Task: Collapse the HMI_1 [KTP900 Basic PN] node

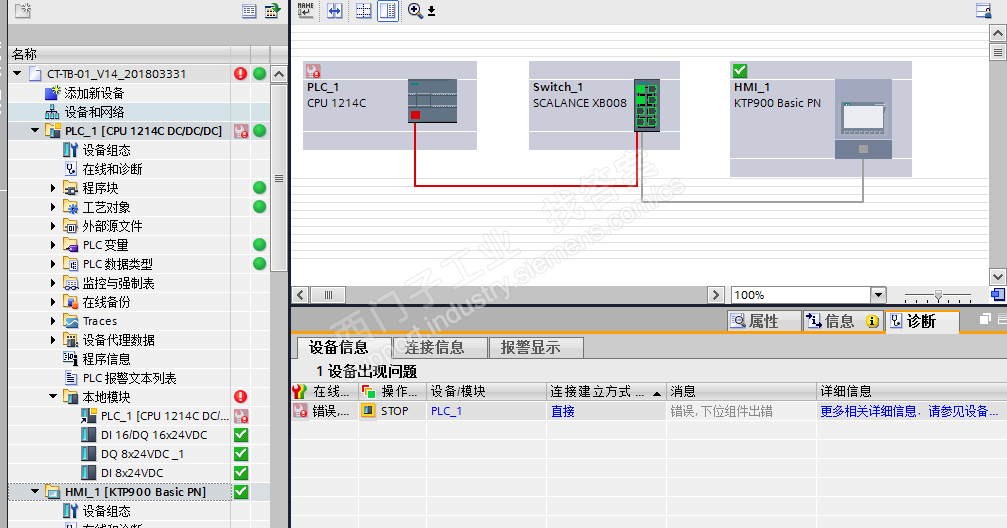Action: coord(35,491)
